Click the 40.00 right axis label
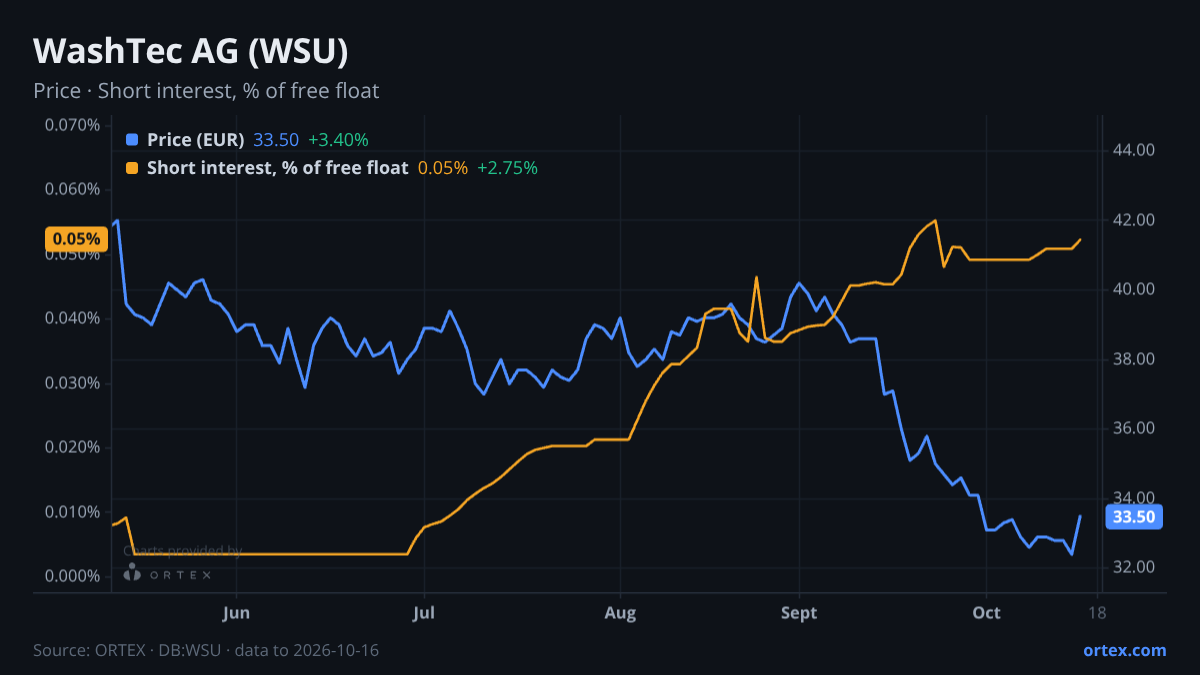Viewport: 1200px width, 675px height. pyautogui.click(x=1134, y=289)
